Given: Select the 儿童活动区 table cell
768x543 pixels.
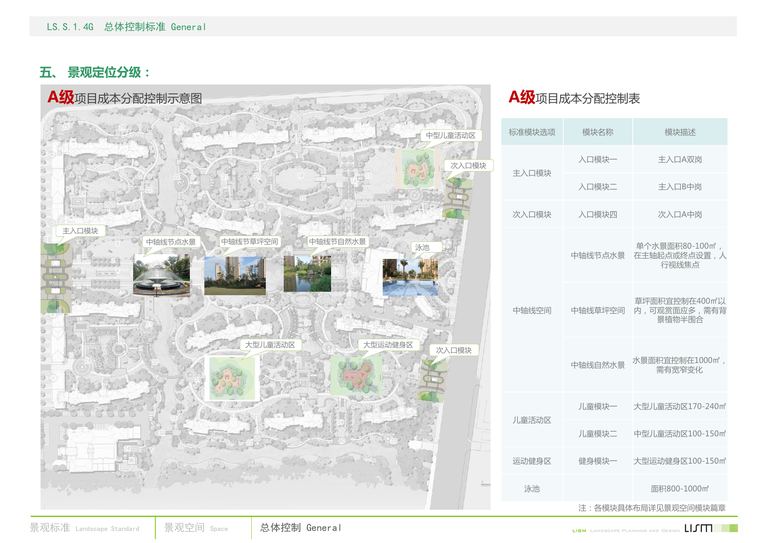Looking at the screenshot, I should (x=532, y=420).
